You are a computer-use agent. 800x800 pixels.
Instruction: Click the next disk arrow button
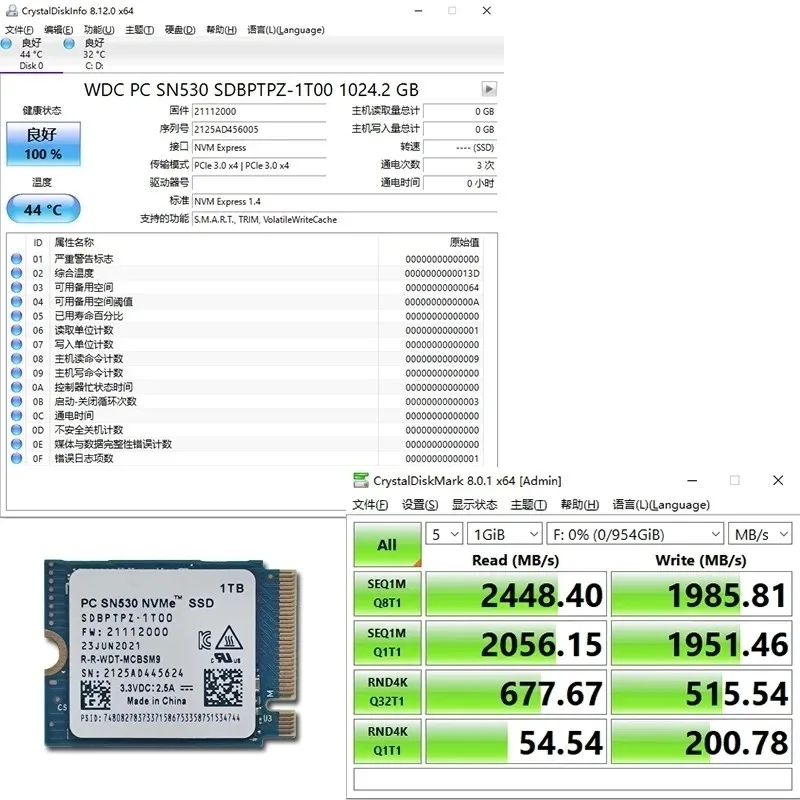489,89
